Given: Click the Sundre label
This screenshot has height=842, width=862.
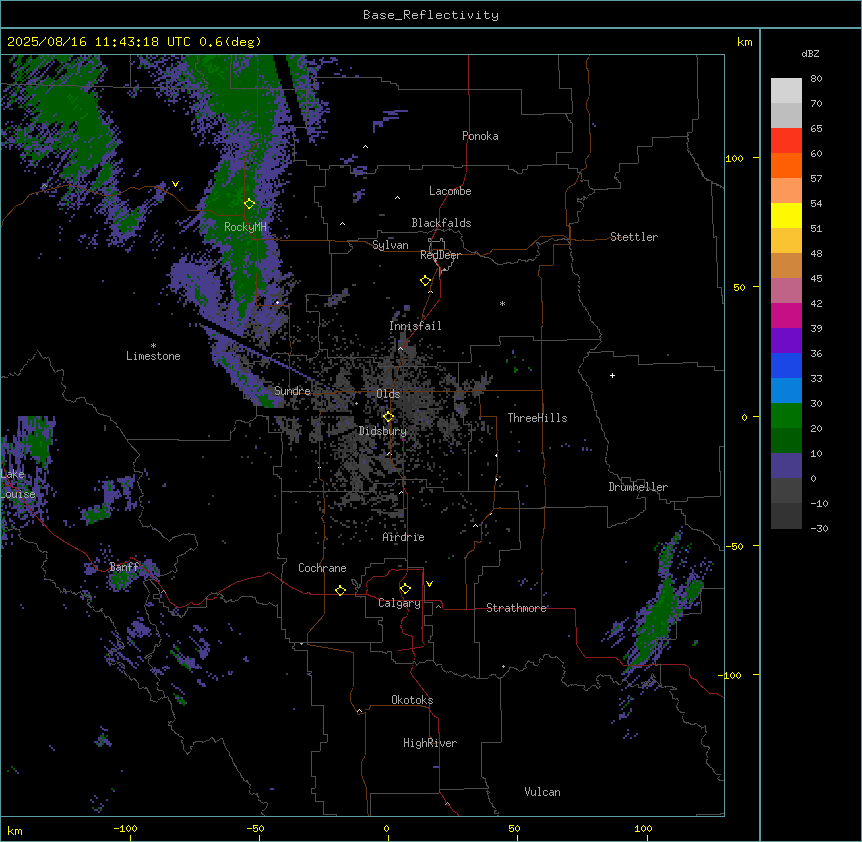Looking at the screenshot, I should click(x=292, y=391).
